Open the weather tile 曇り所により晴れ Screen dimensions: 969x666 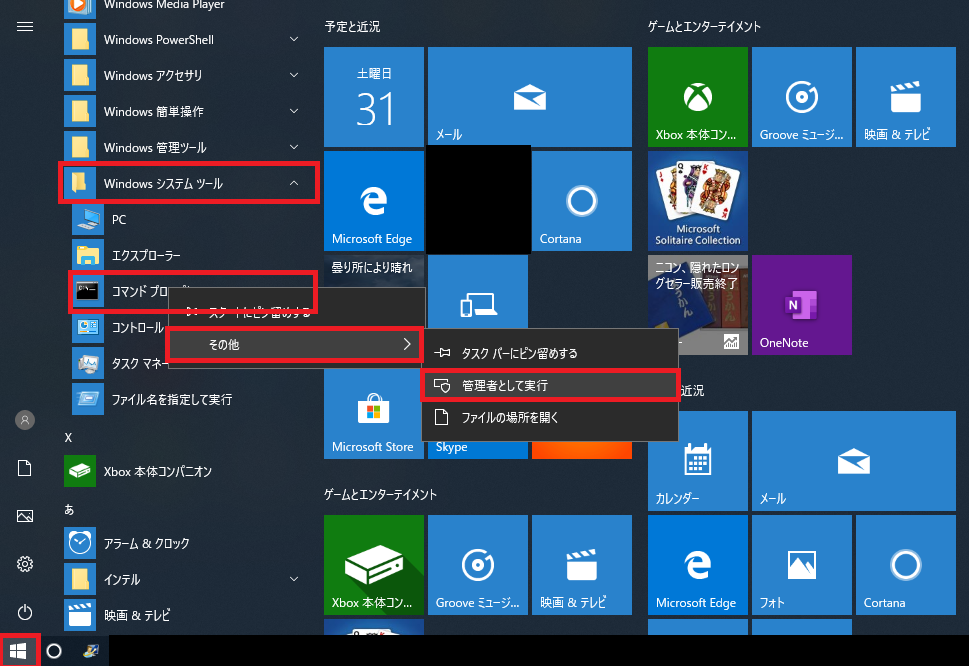coord(374,271)
